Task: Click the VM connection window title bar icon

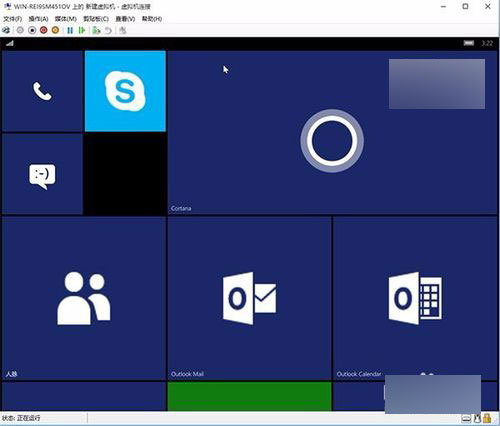Action: click(7, 6)
